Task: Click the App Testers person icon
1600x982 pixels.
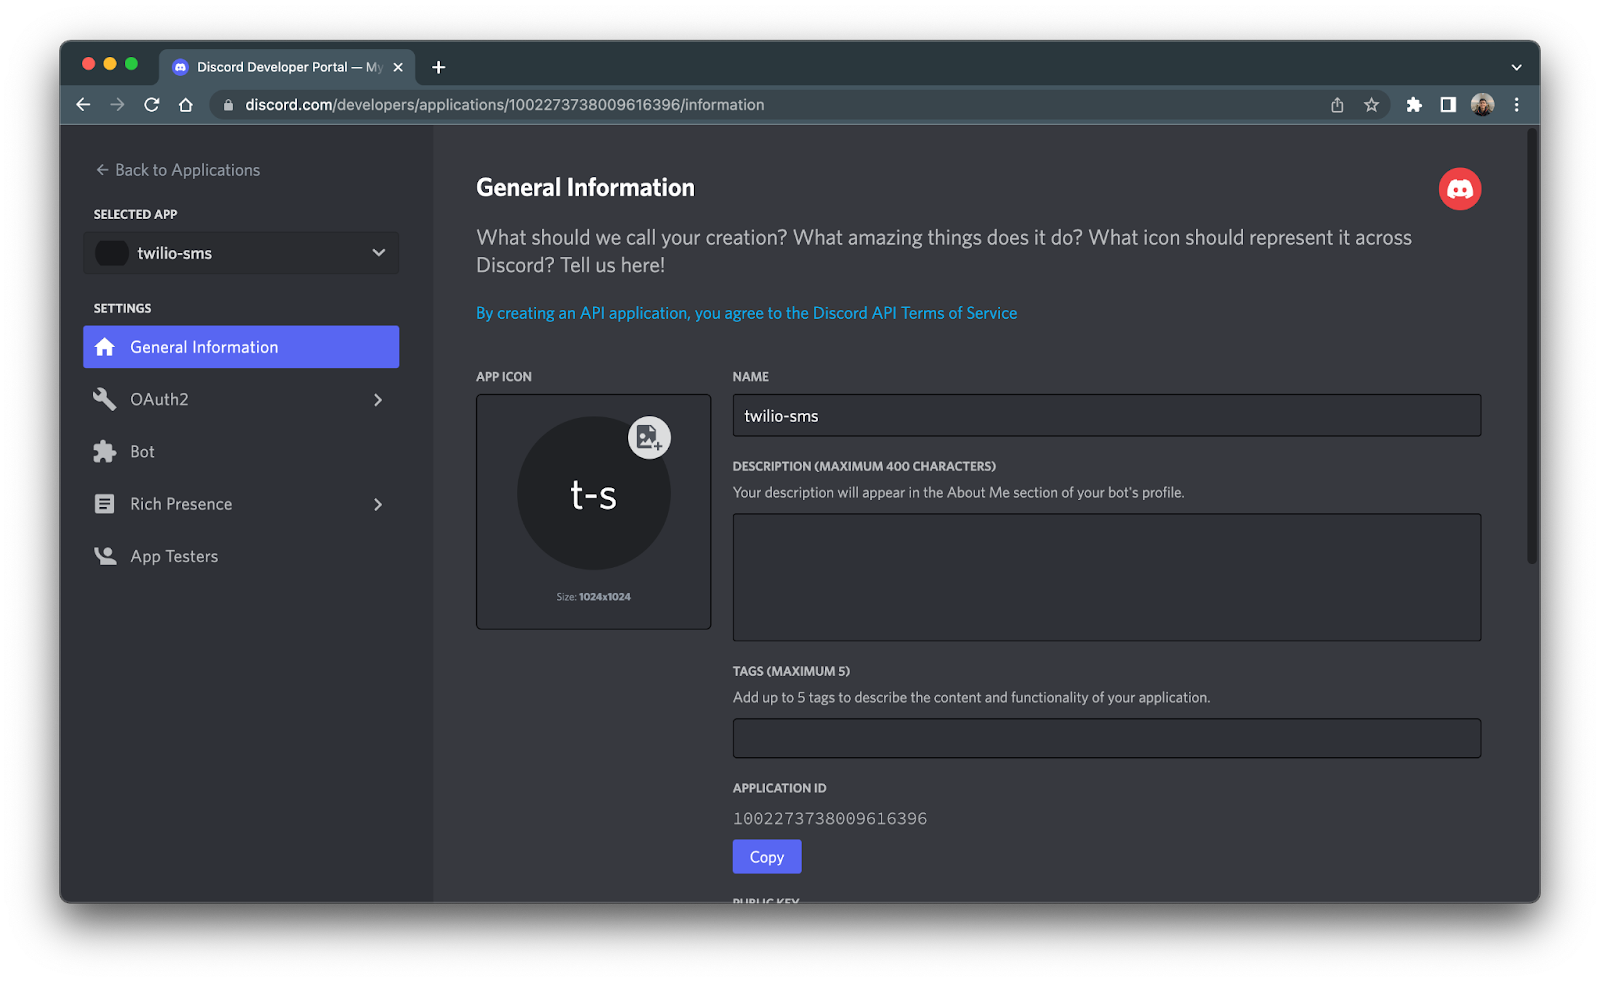Action: (x=105, y=556)
